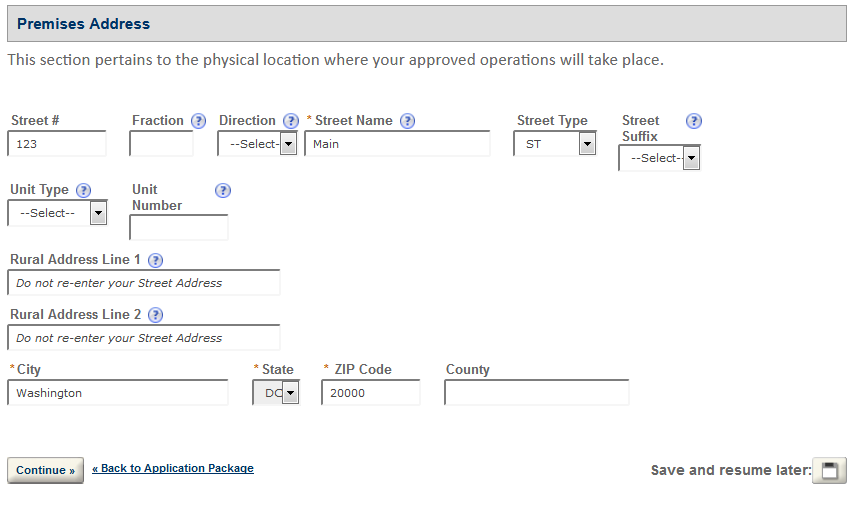
Task: Click help icon beside Direction label
Action: (291, 121)
